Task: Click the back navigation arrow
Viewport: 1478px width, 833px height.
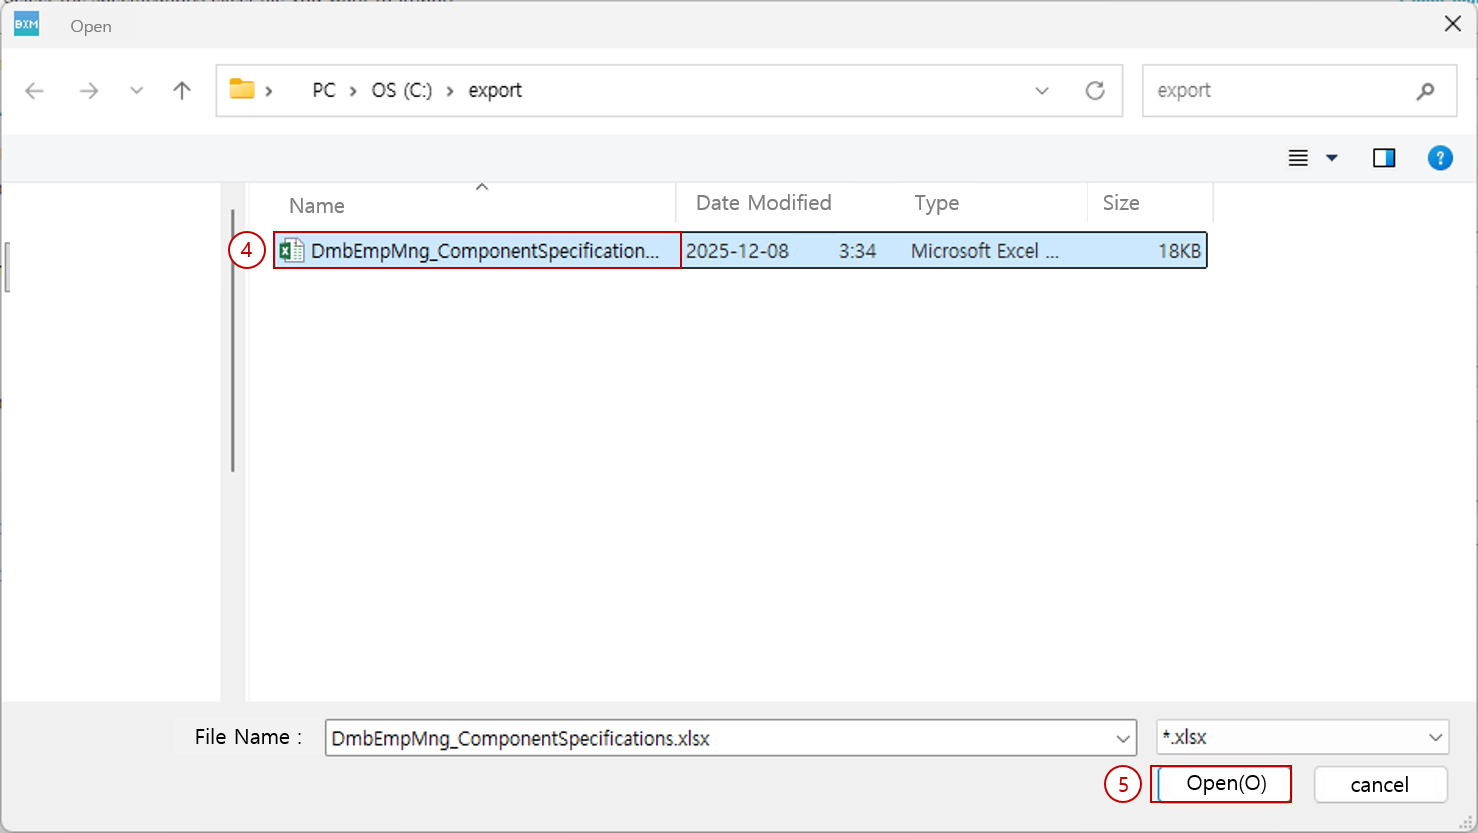Action: [x=34, y=90]
